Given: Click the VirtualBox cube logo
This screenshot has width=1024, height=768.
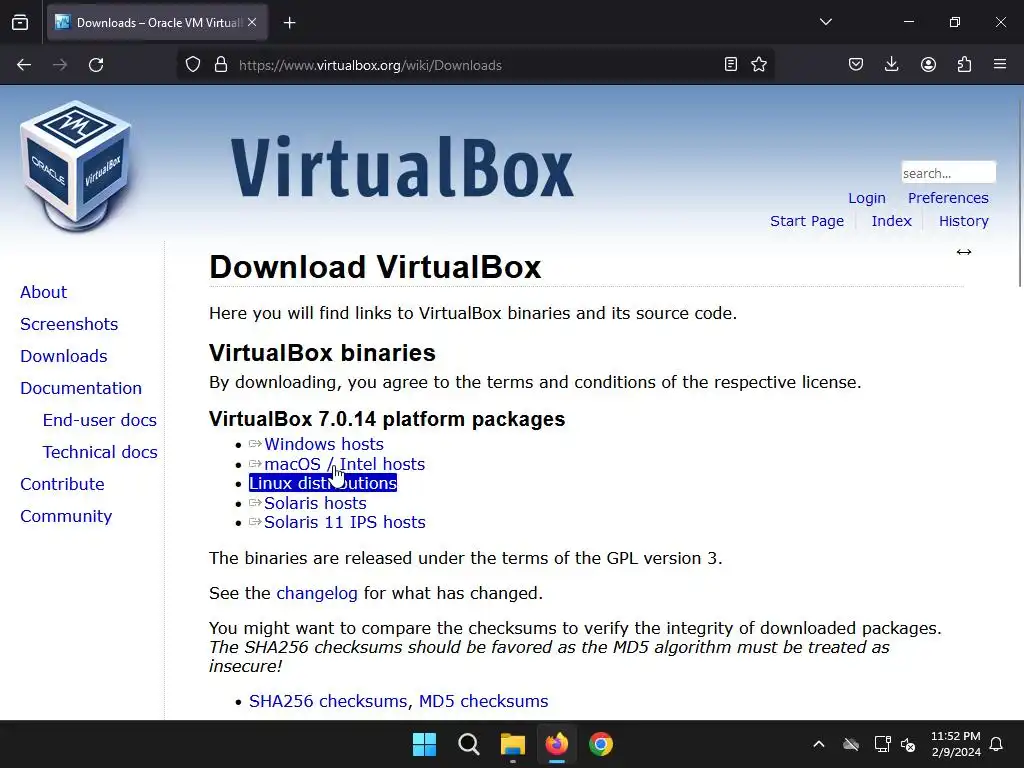Looking at the screenshot, I should pyautogui.click(x=76, y=166).
